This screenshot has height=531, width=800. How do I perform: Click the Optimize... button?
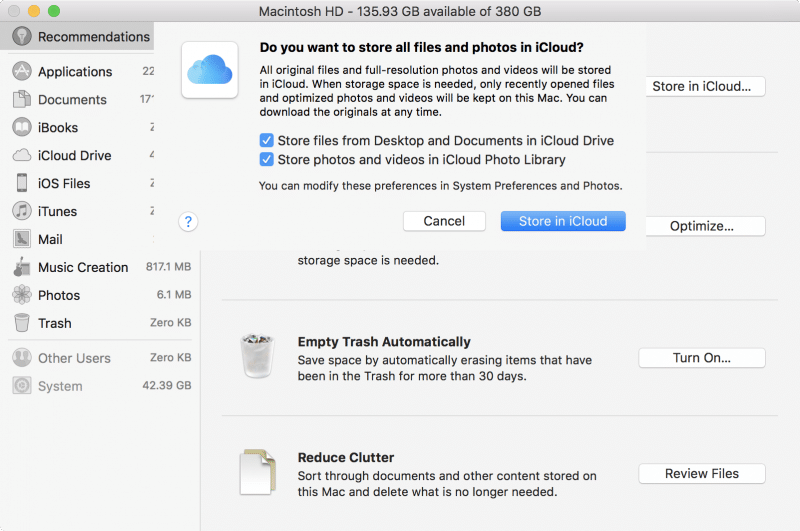pos(705,226)
